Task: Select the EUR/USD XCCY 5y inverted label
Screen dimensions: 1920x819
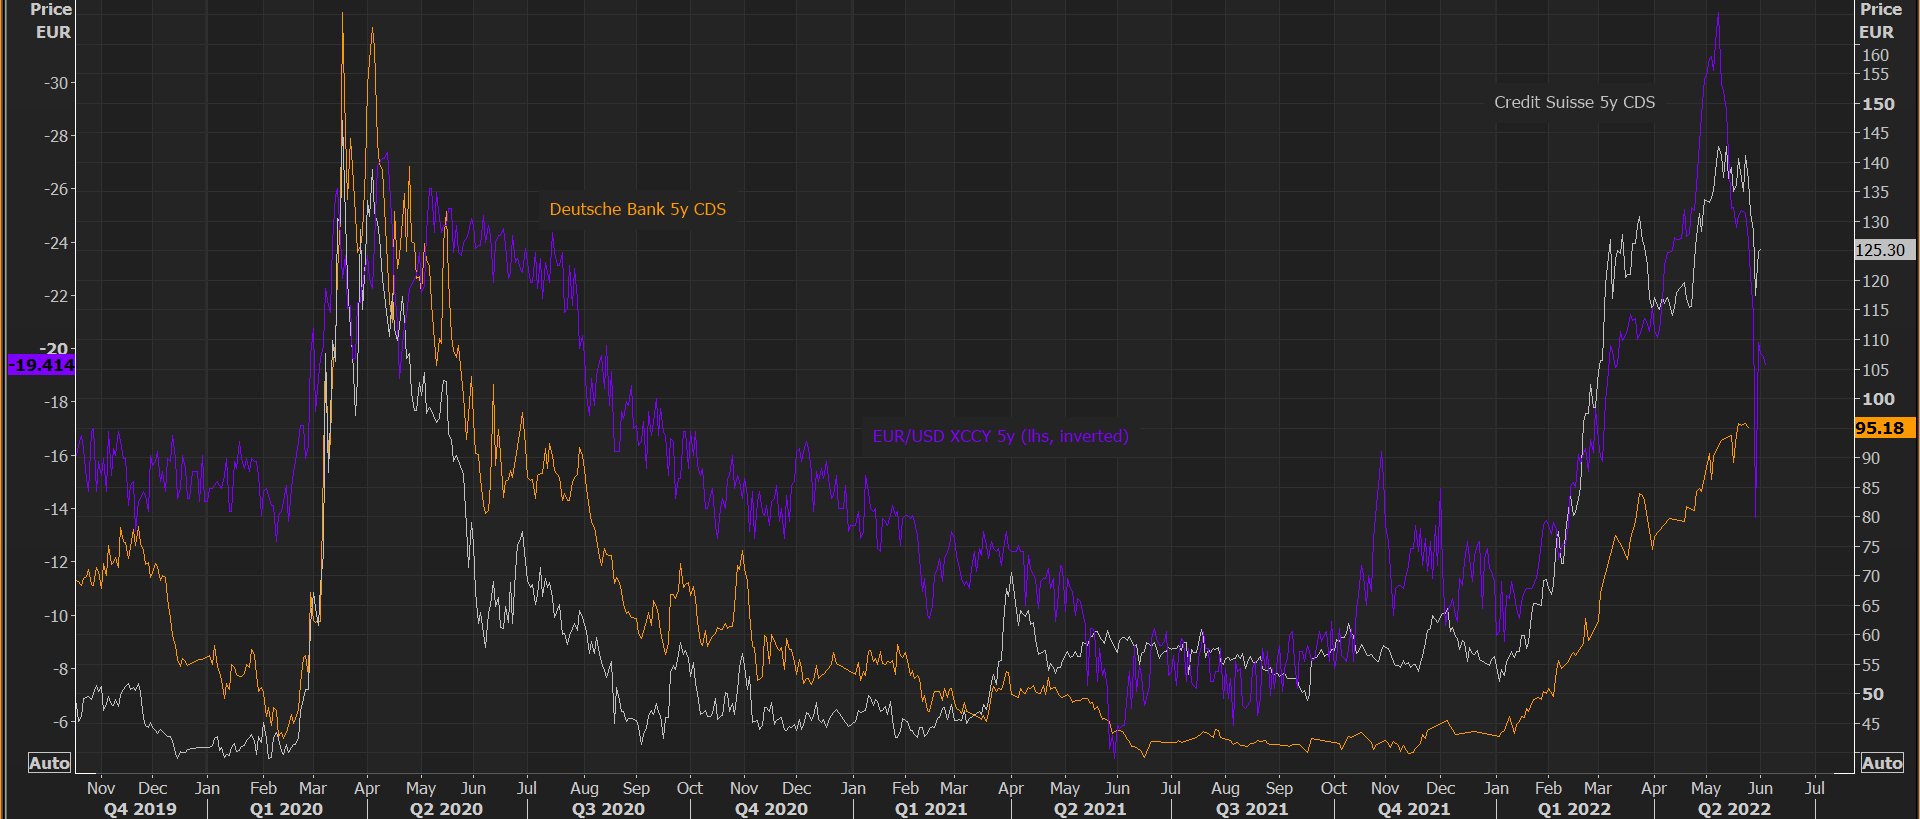Action: coord(1000,436)
